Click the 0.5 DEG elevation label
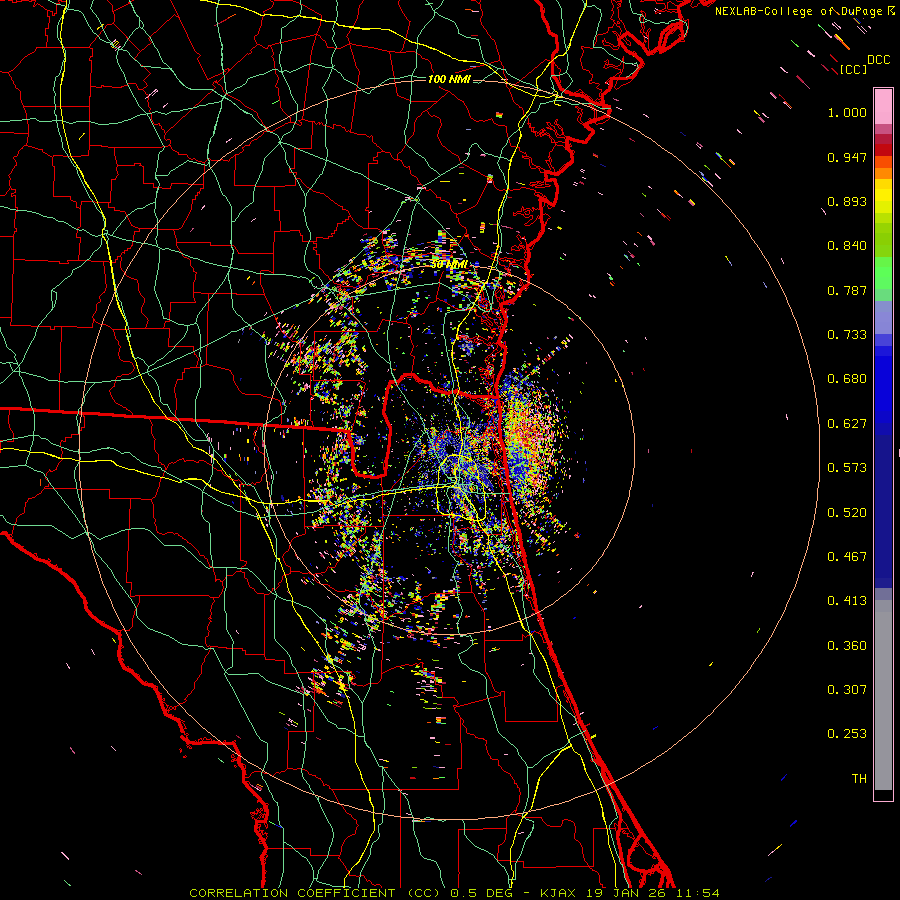900x900 pixels. click(481, 893)
